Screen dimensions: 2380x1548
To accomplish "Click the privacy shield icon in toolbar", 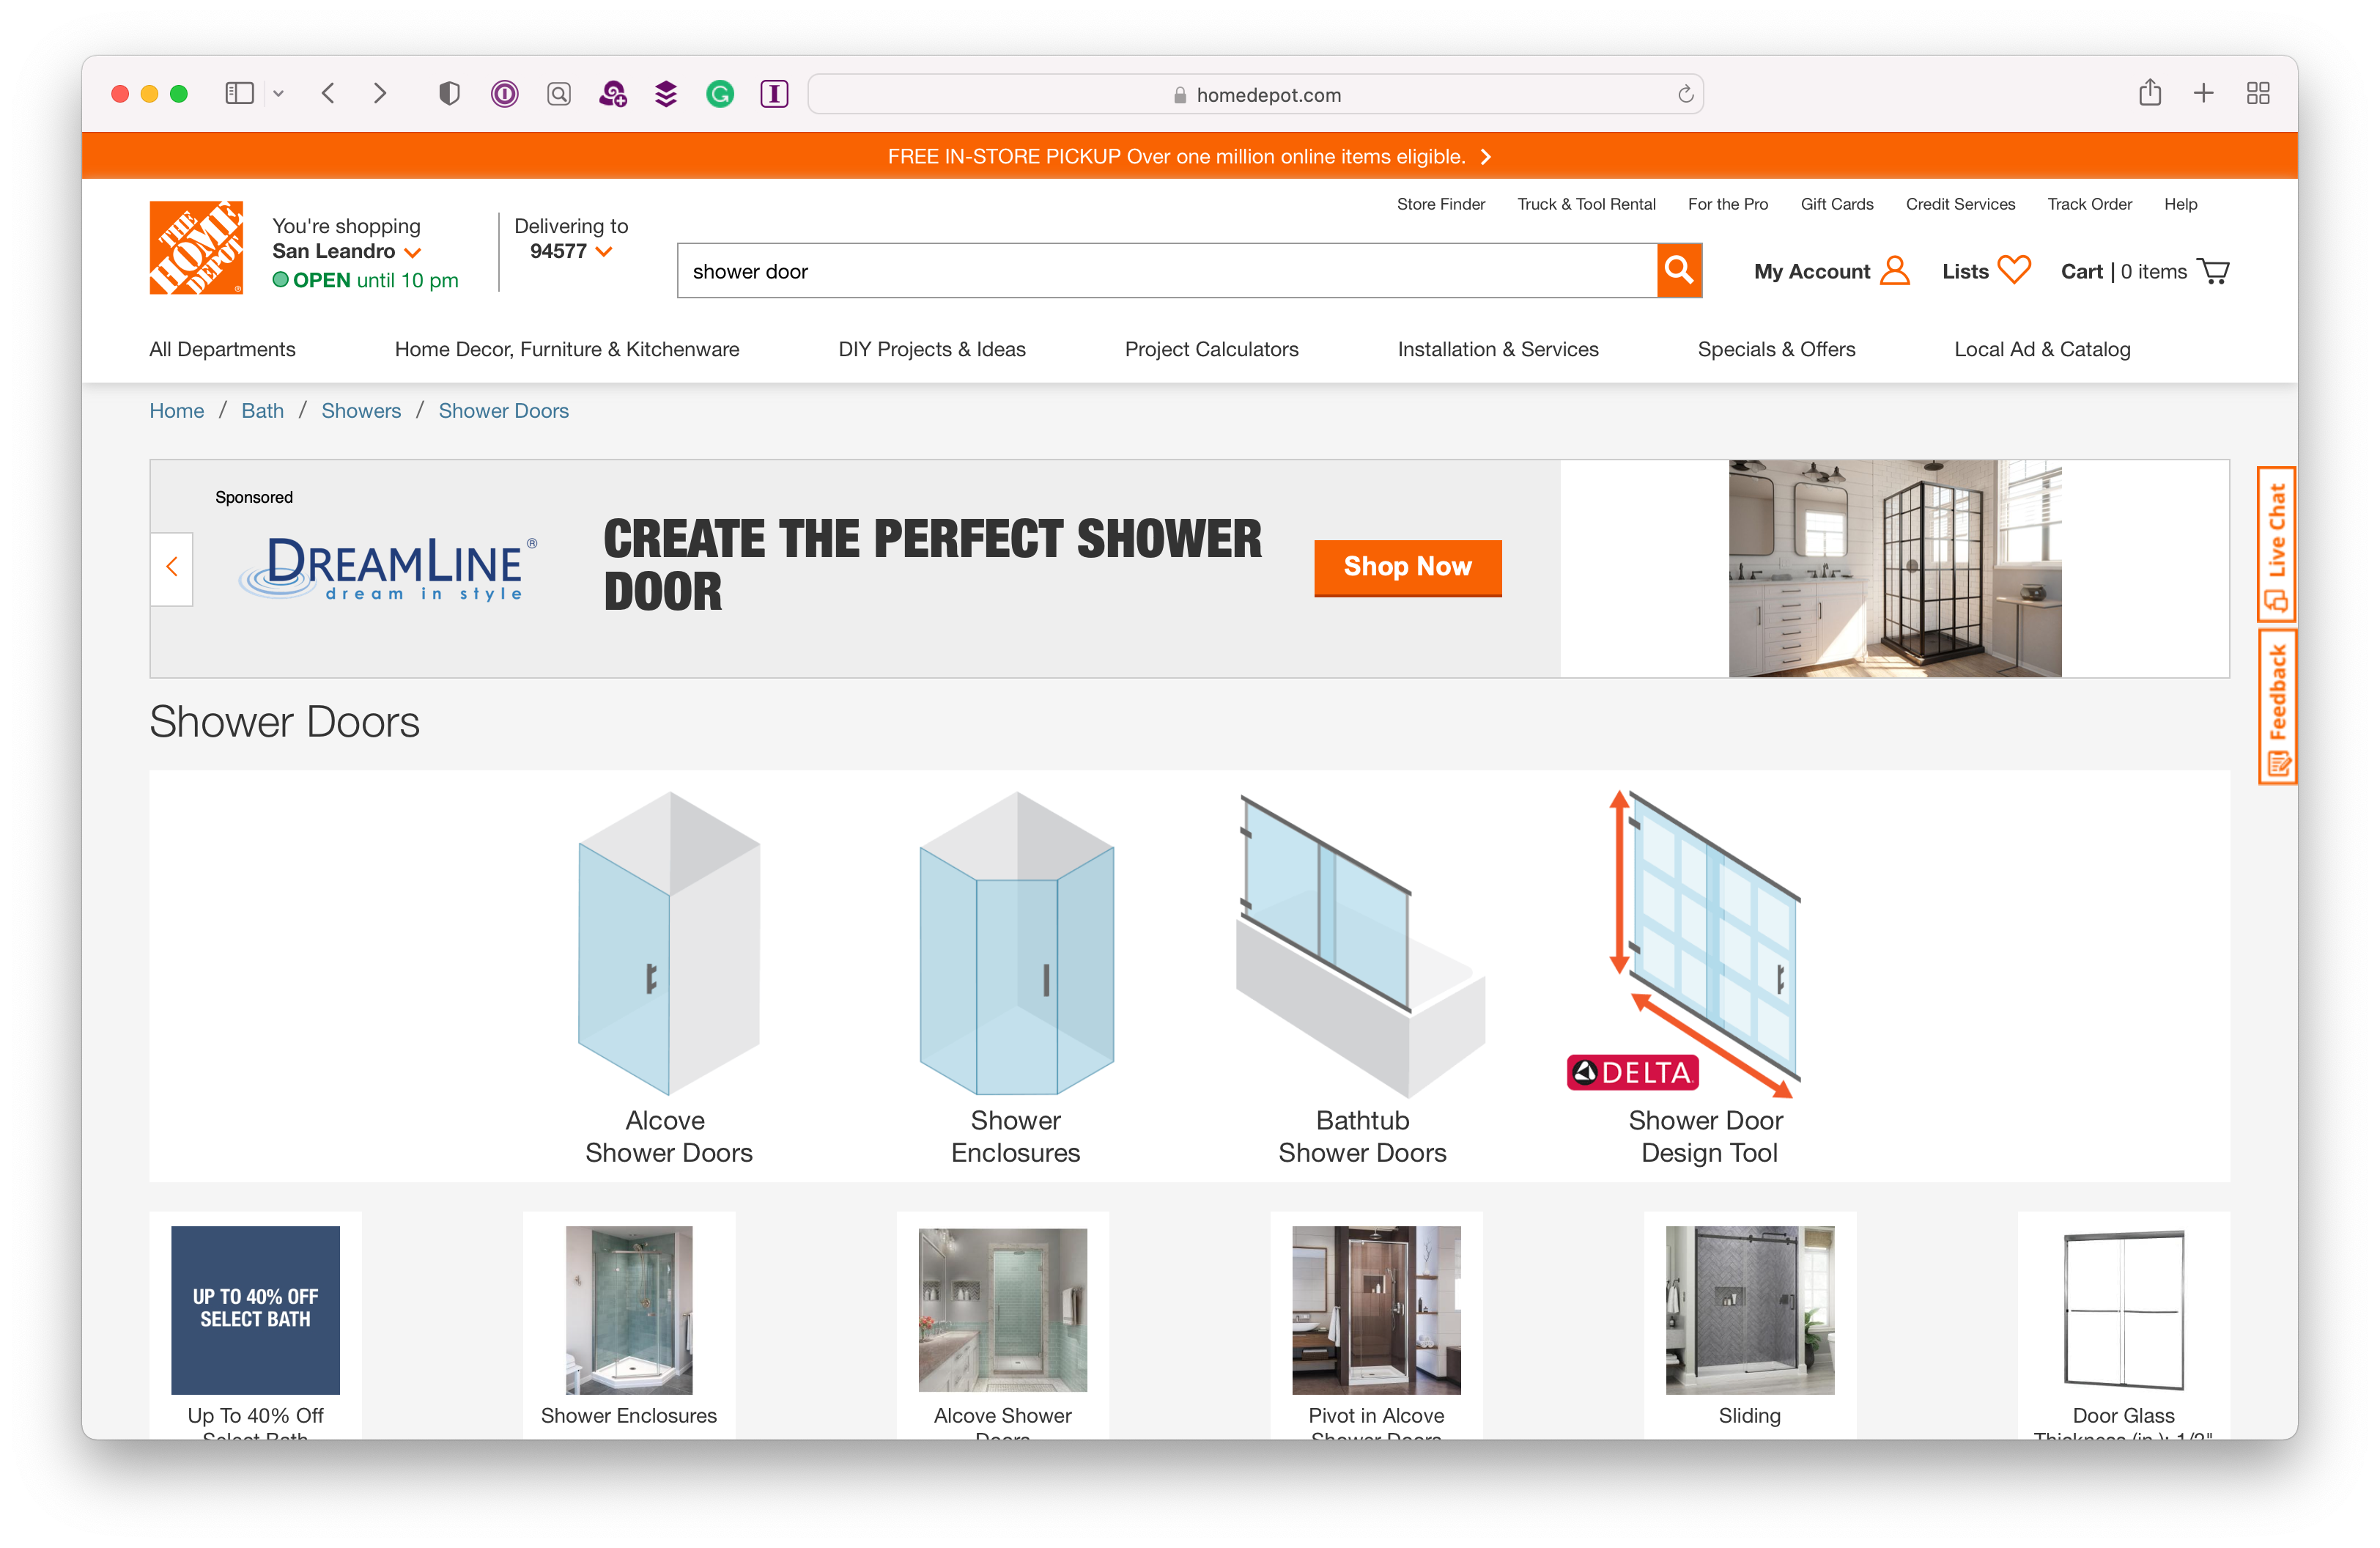I will [450, 94].
